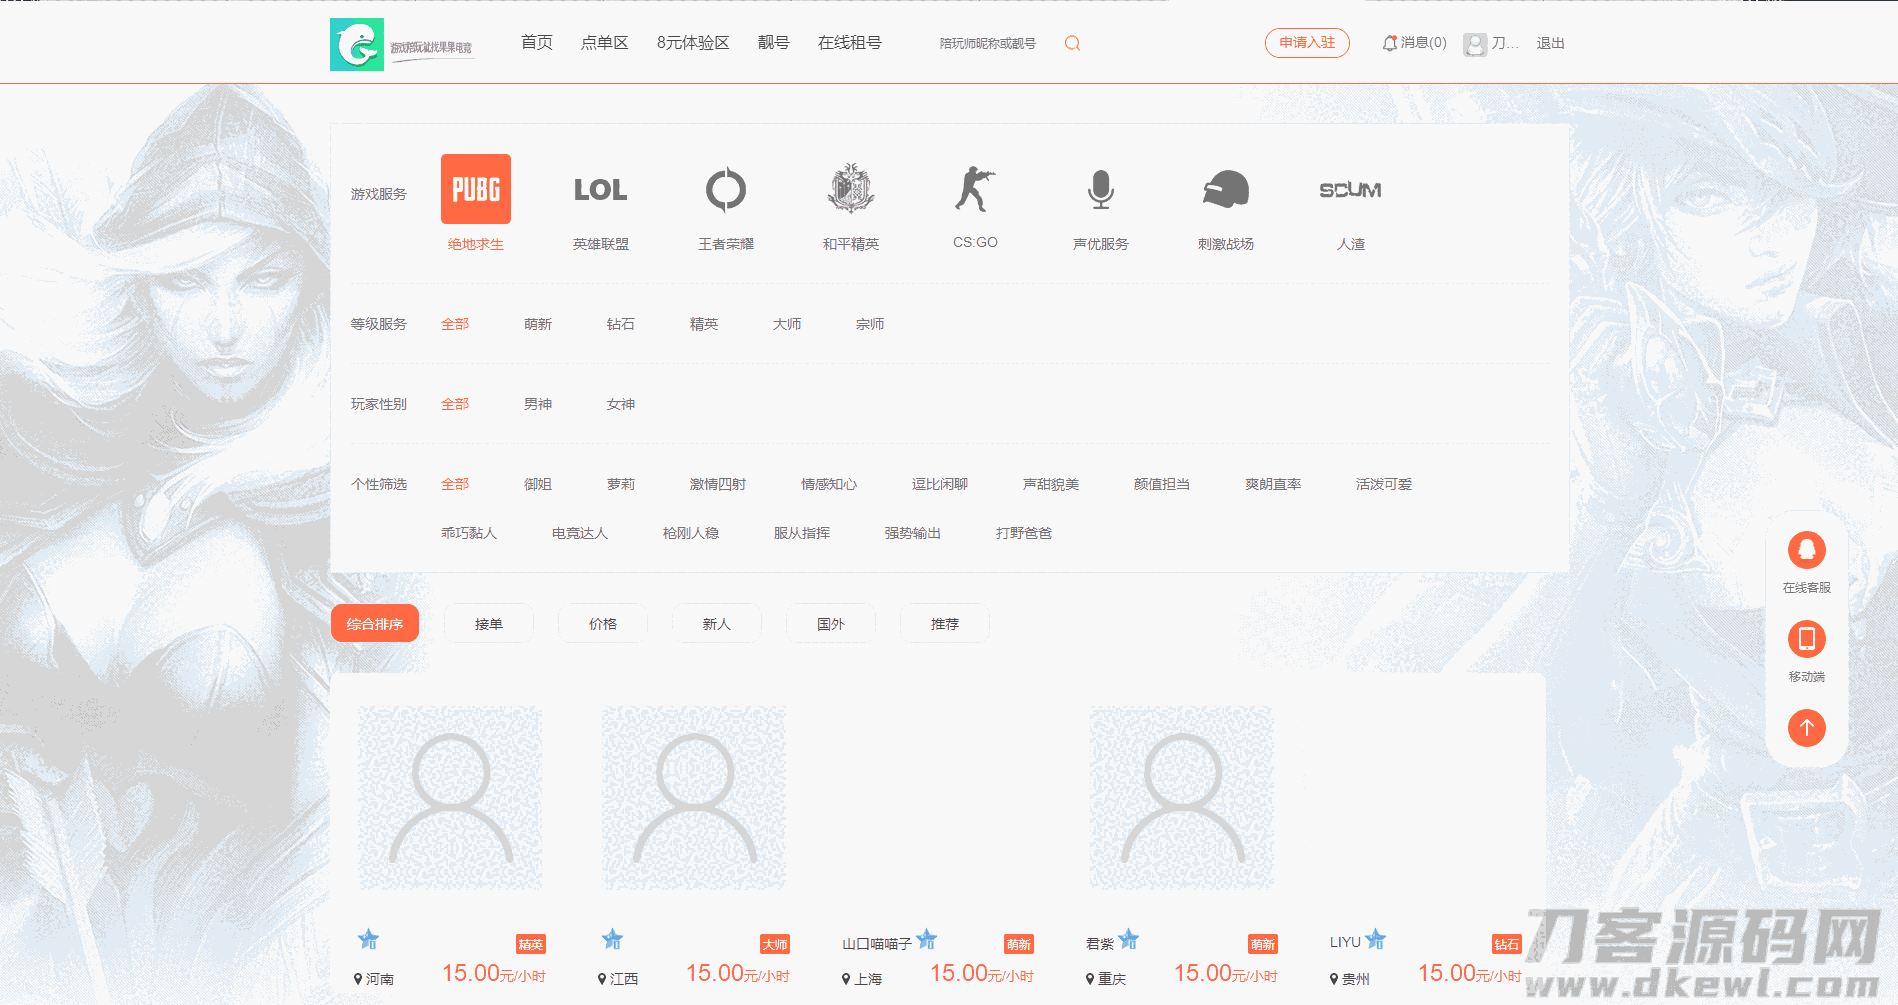The image size is (1898, 1005).
Task: Filter personality by 御姐
Action: (538, 484)
